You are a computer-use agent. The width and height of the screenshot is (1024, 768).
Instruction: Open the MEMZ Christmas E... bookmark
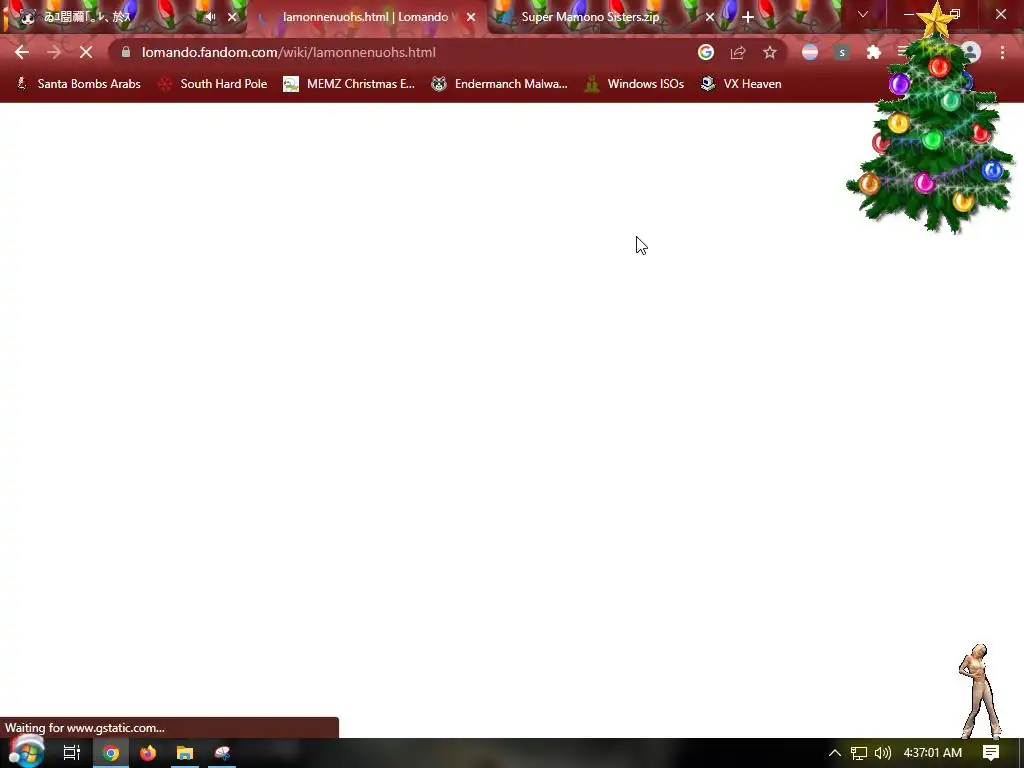(x=349, y=84)
